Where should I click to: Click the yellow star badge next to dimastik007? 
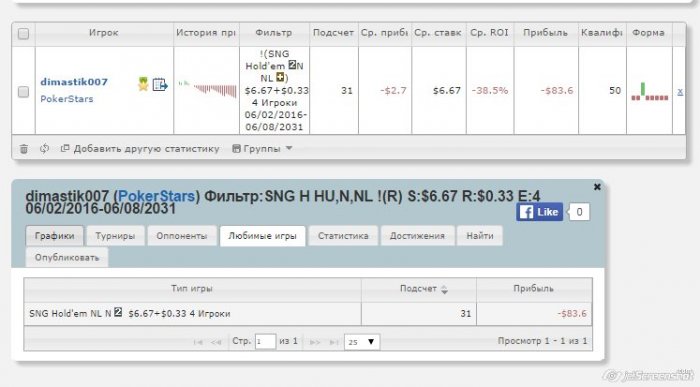point(143,83)
